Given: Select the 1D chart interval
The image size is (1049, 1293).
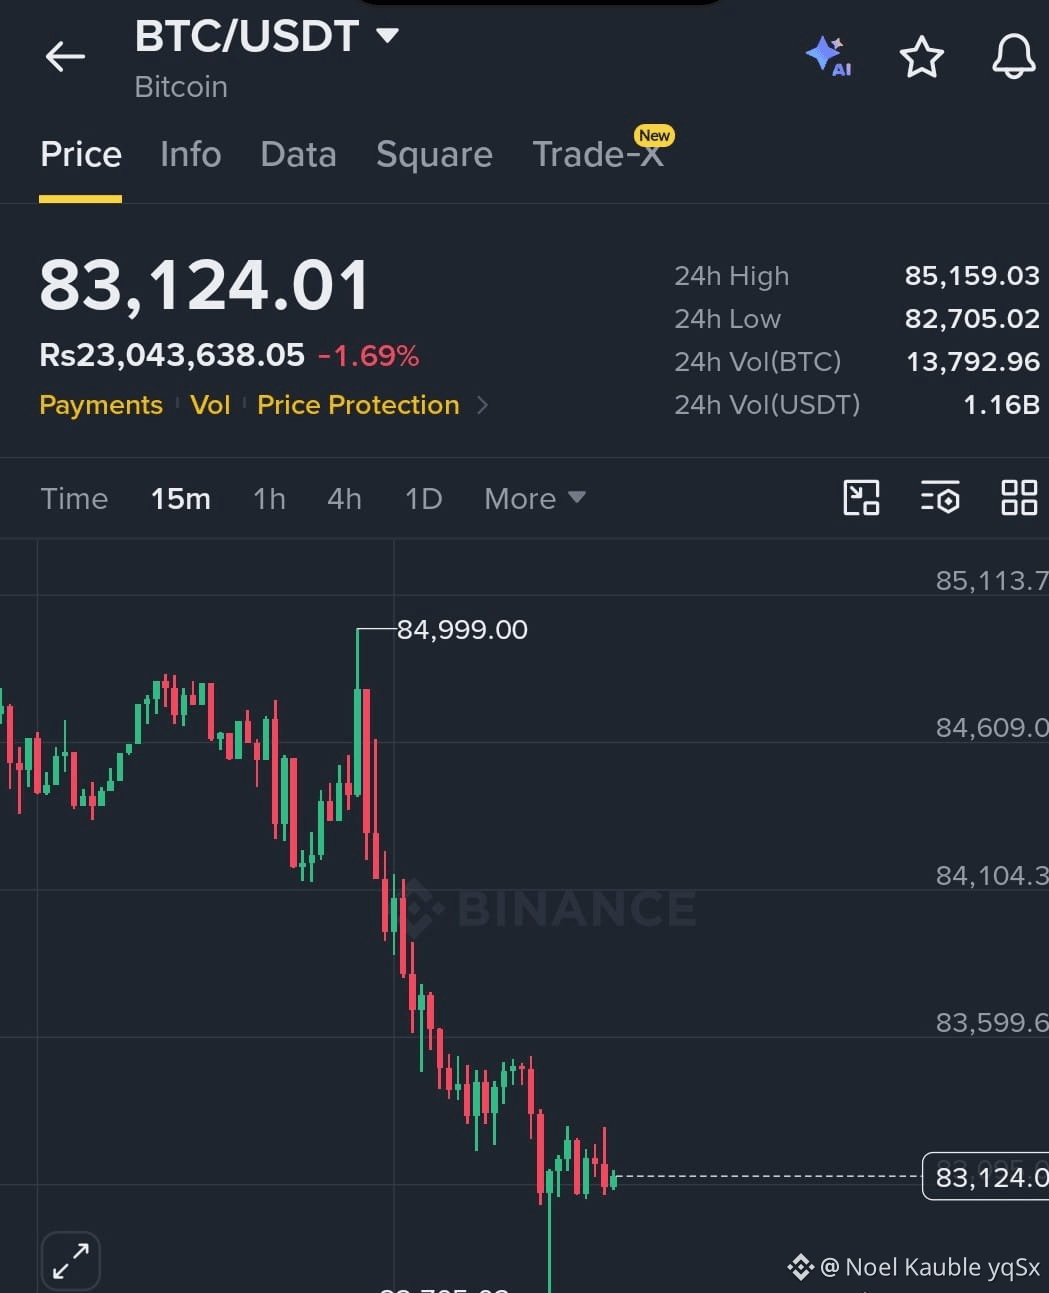Looking at the screenshot, I should tap(423, 498).
